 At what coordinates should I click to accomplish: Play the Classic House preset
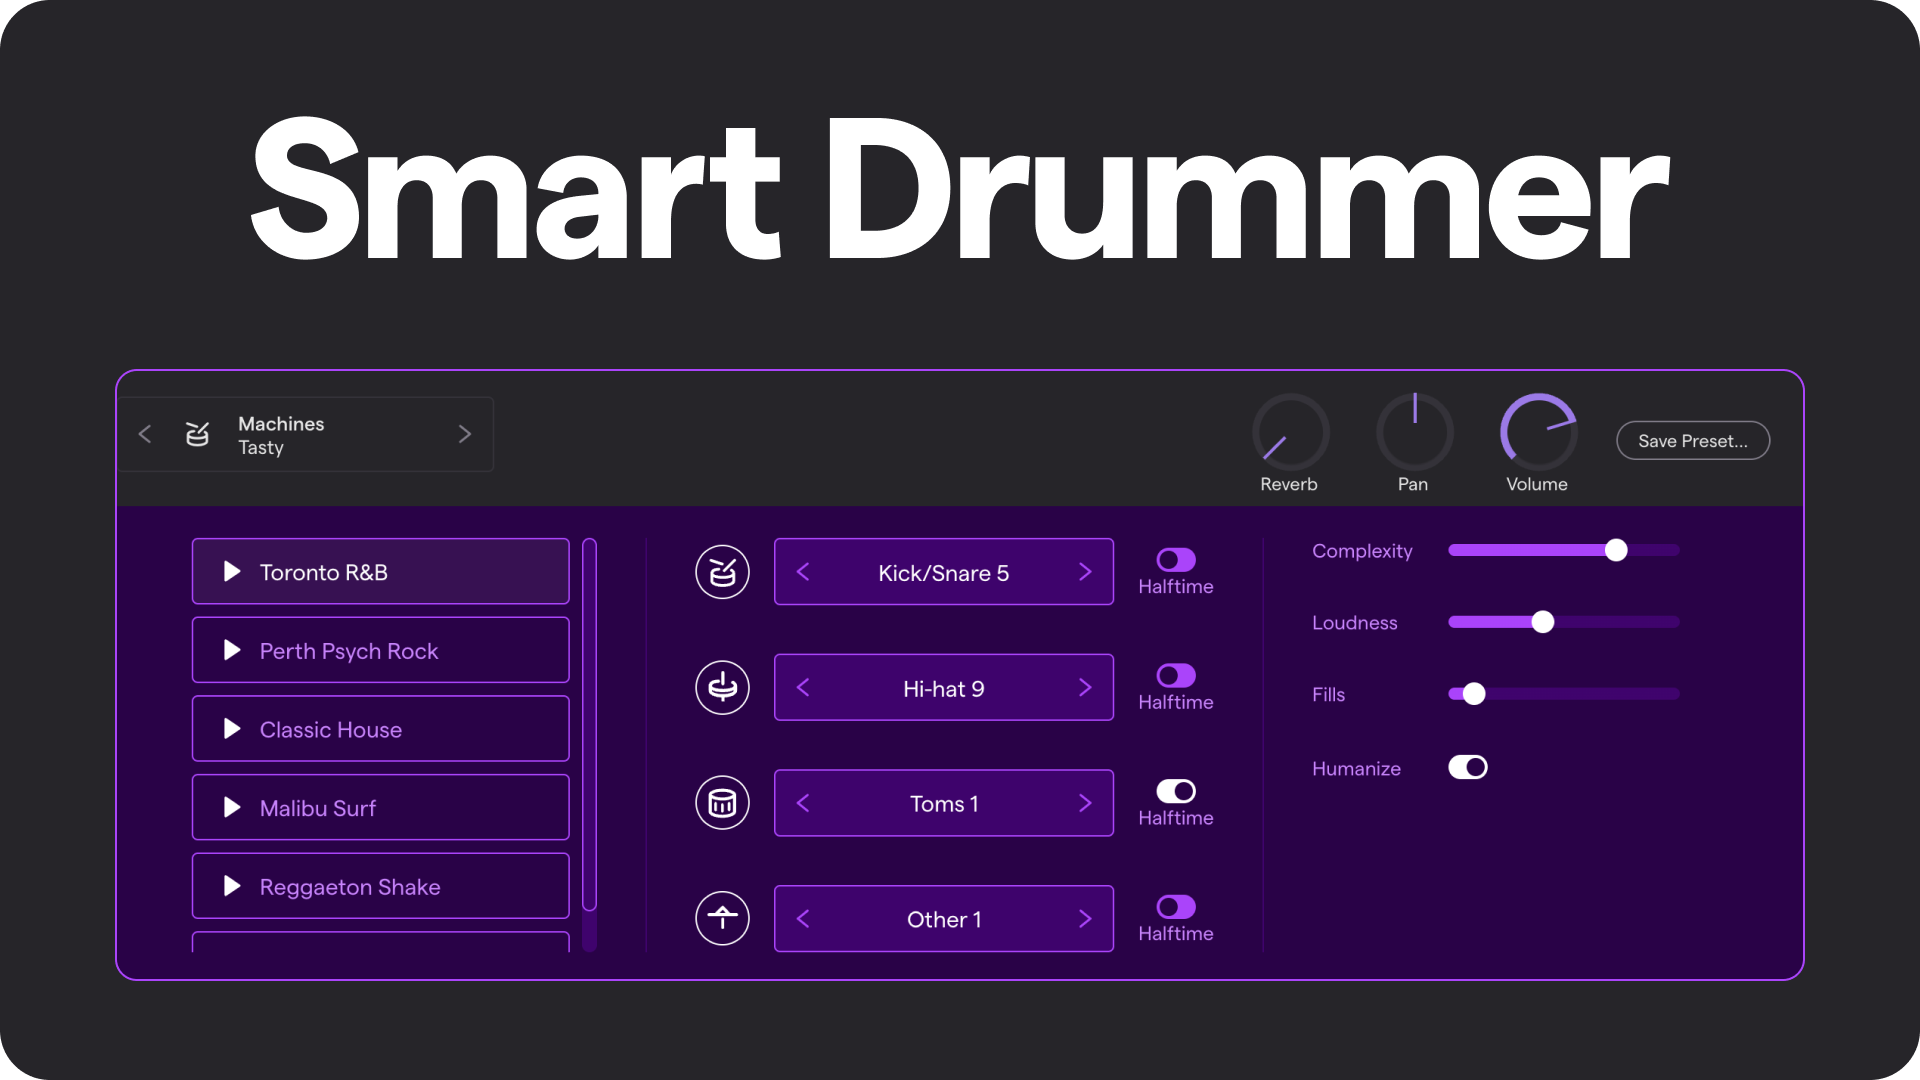(x=233, y=728)
